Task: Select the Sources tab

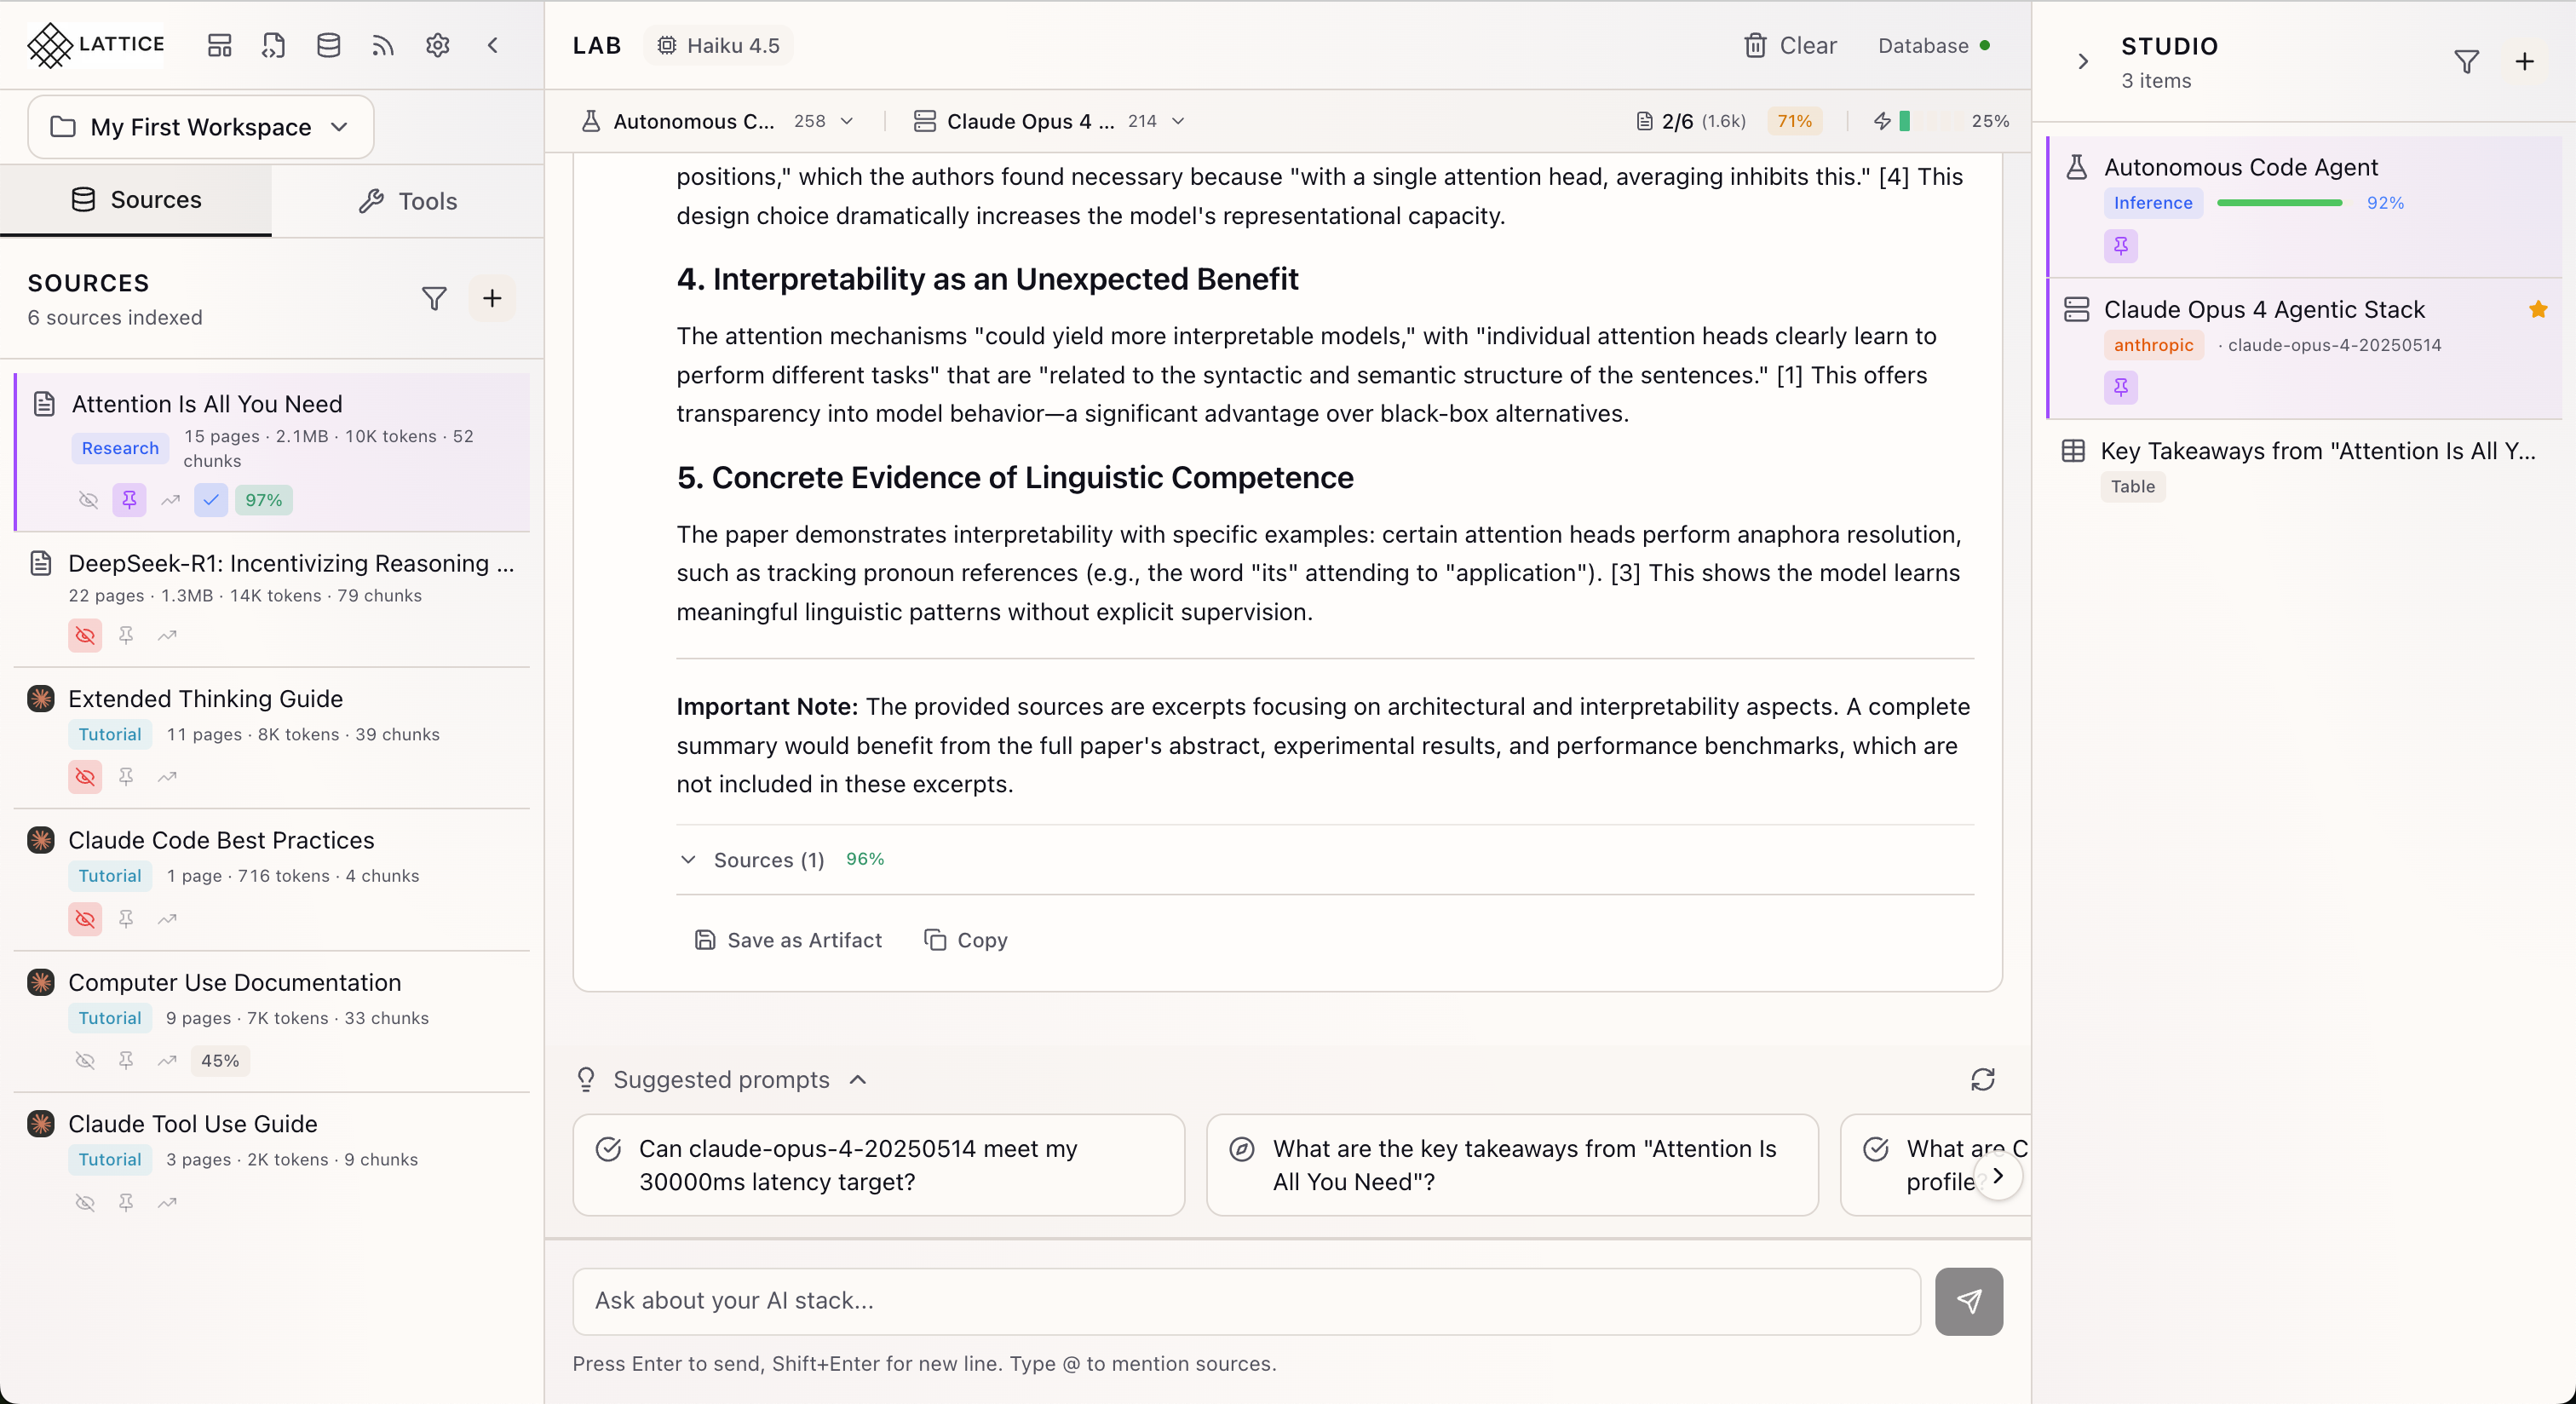Action: pos(136,200)
